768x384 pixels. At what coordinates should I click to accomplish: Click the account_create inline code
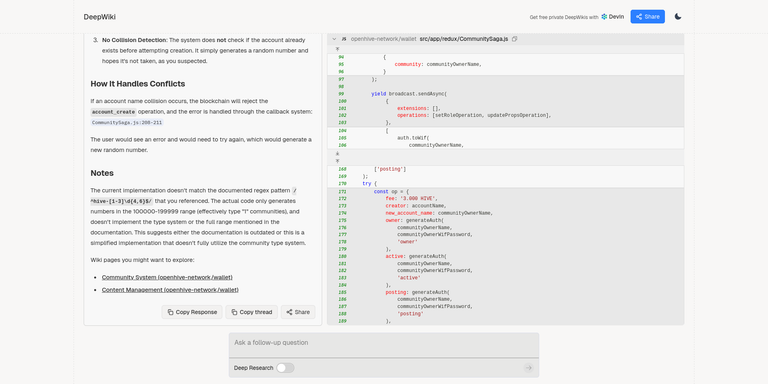113,112
